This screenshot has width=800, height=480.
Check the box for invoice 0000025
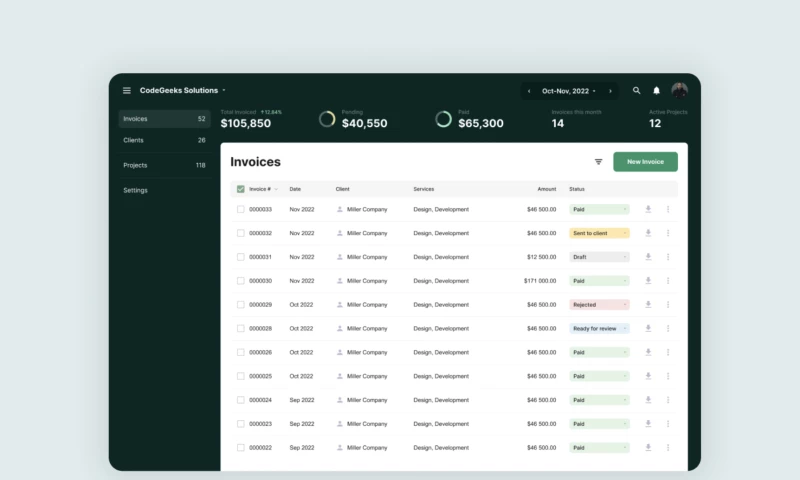[240, 376]
